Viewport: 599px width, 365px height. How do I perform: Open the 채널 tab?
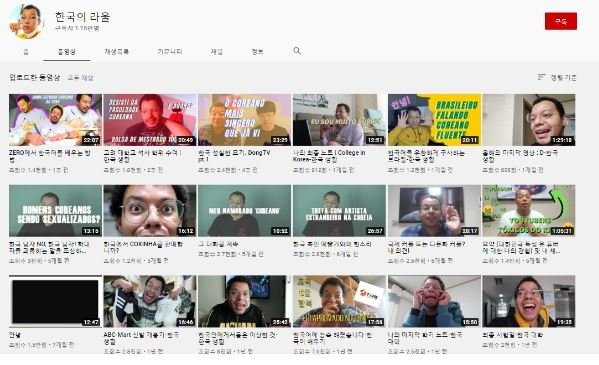point(217,52)
